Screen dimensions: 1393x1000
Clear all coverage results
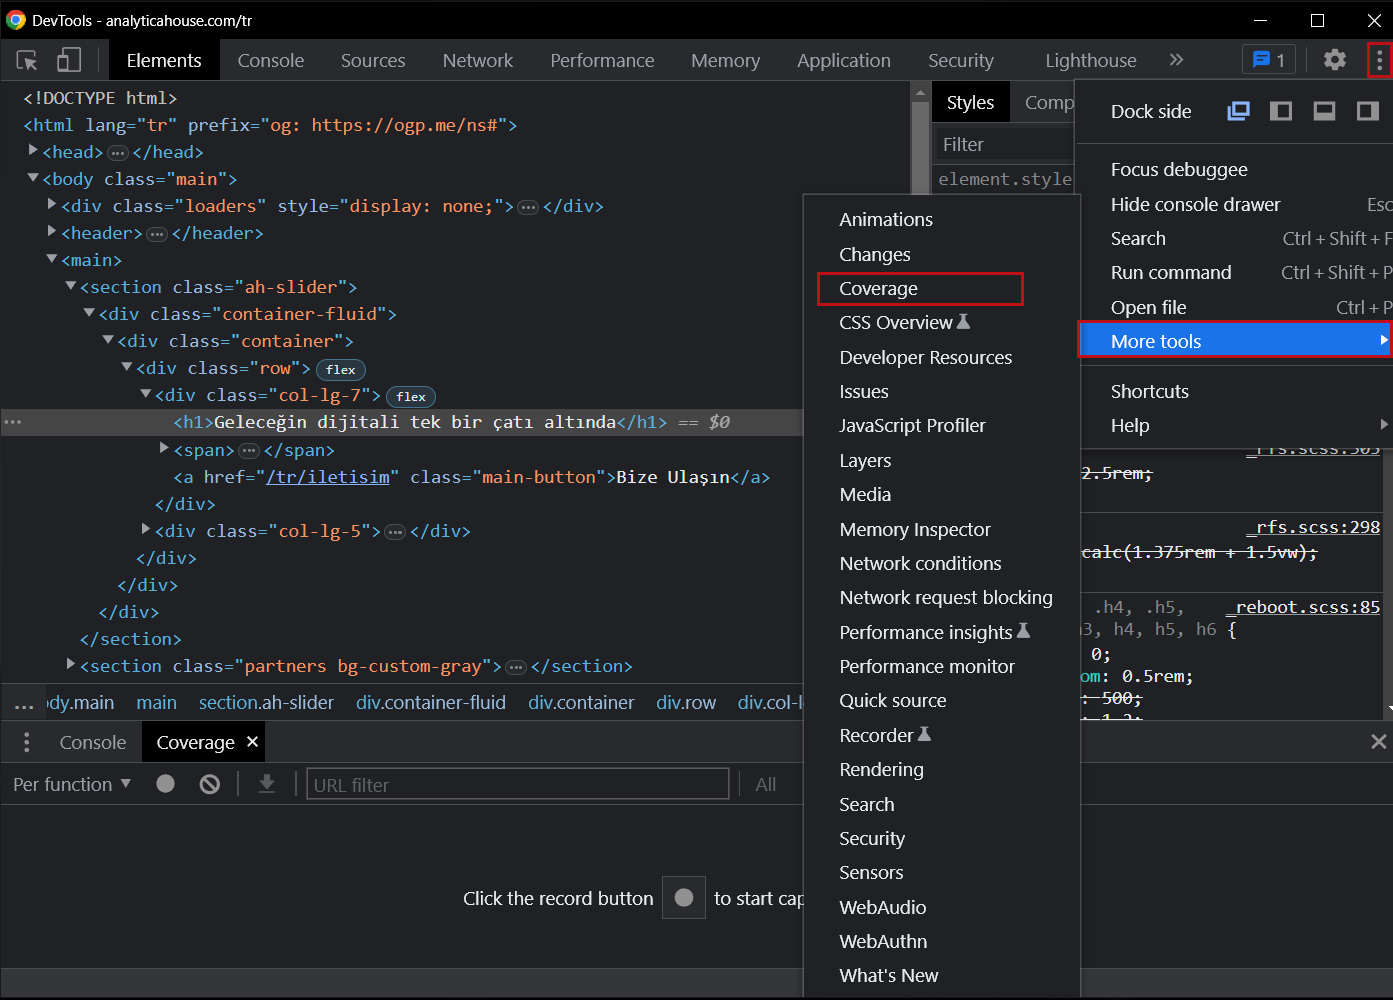coord(210,784)
